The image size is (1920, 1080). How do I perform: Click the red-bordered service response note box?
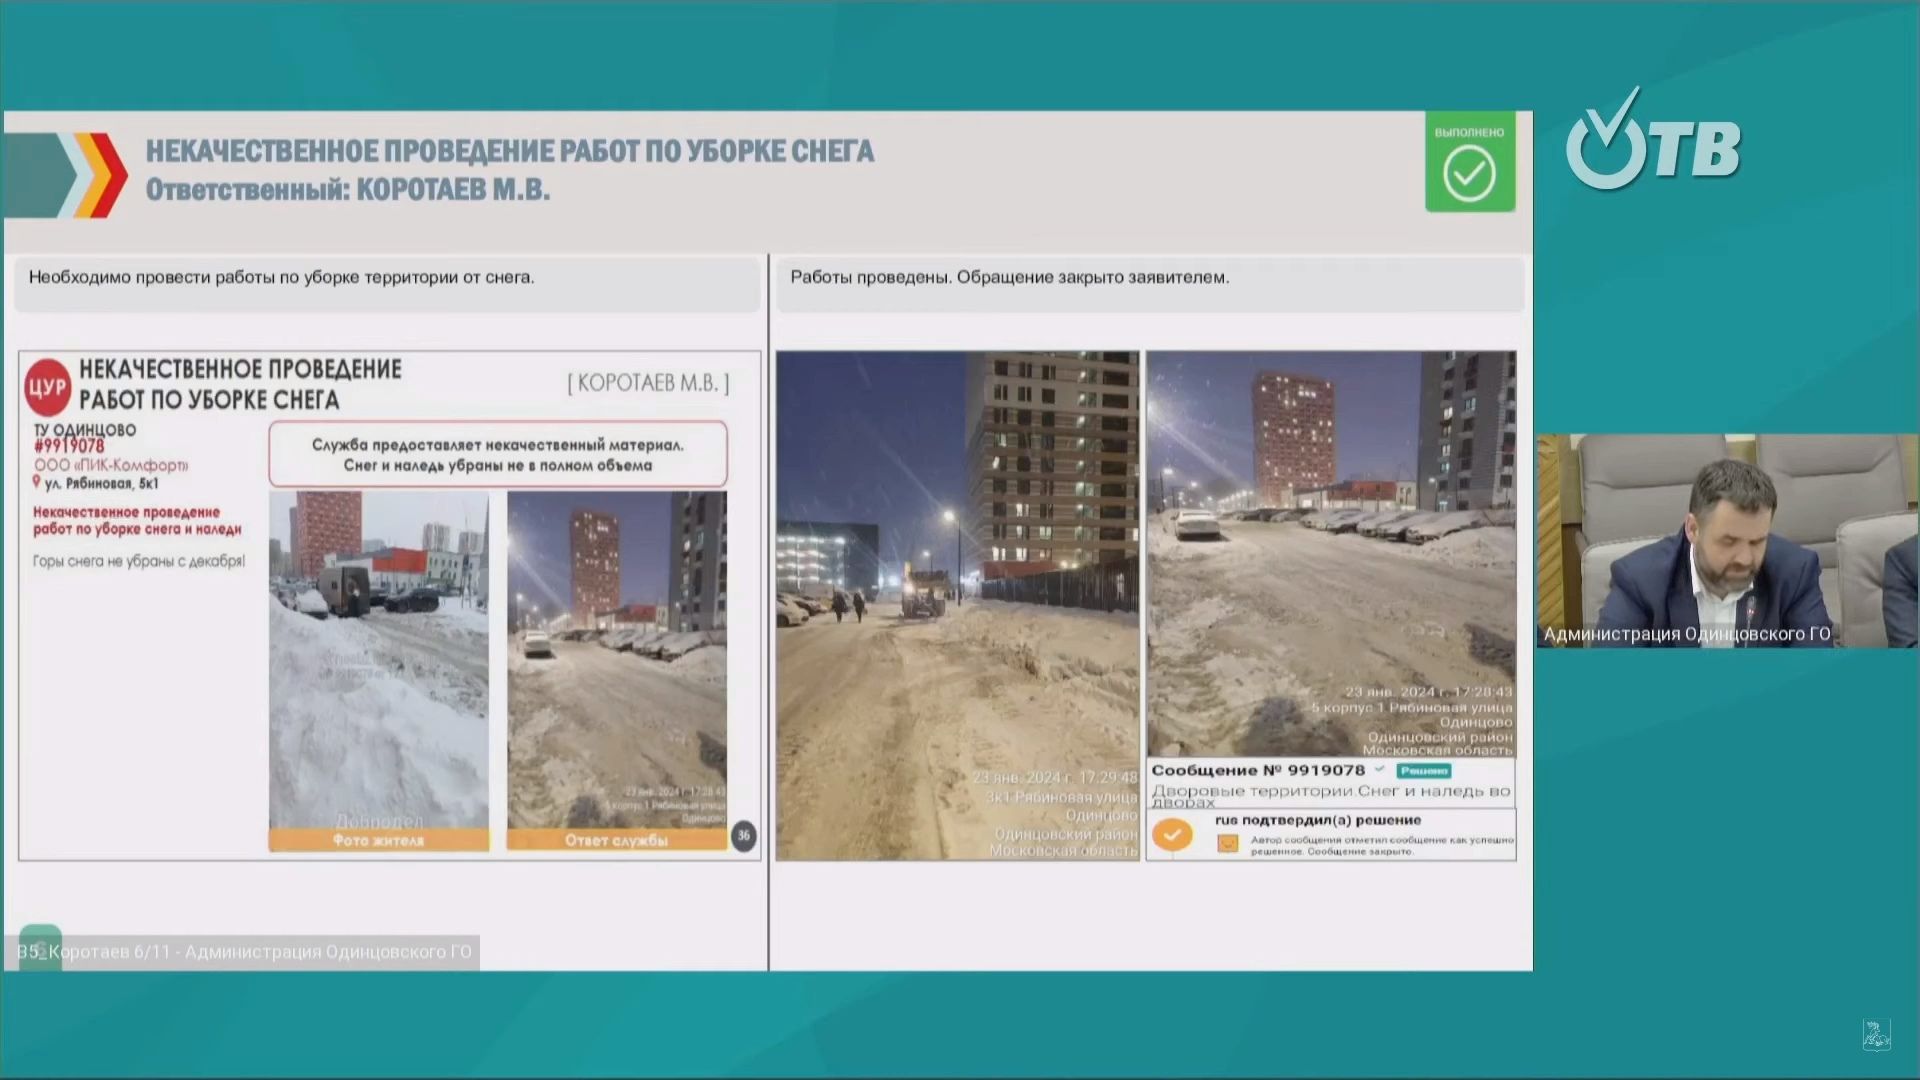497,455
